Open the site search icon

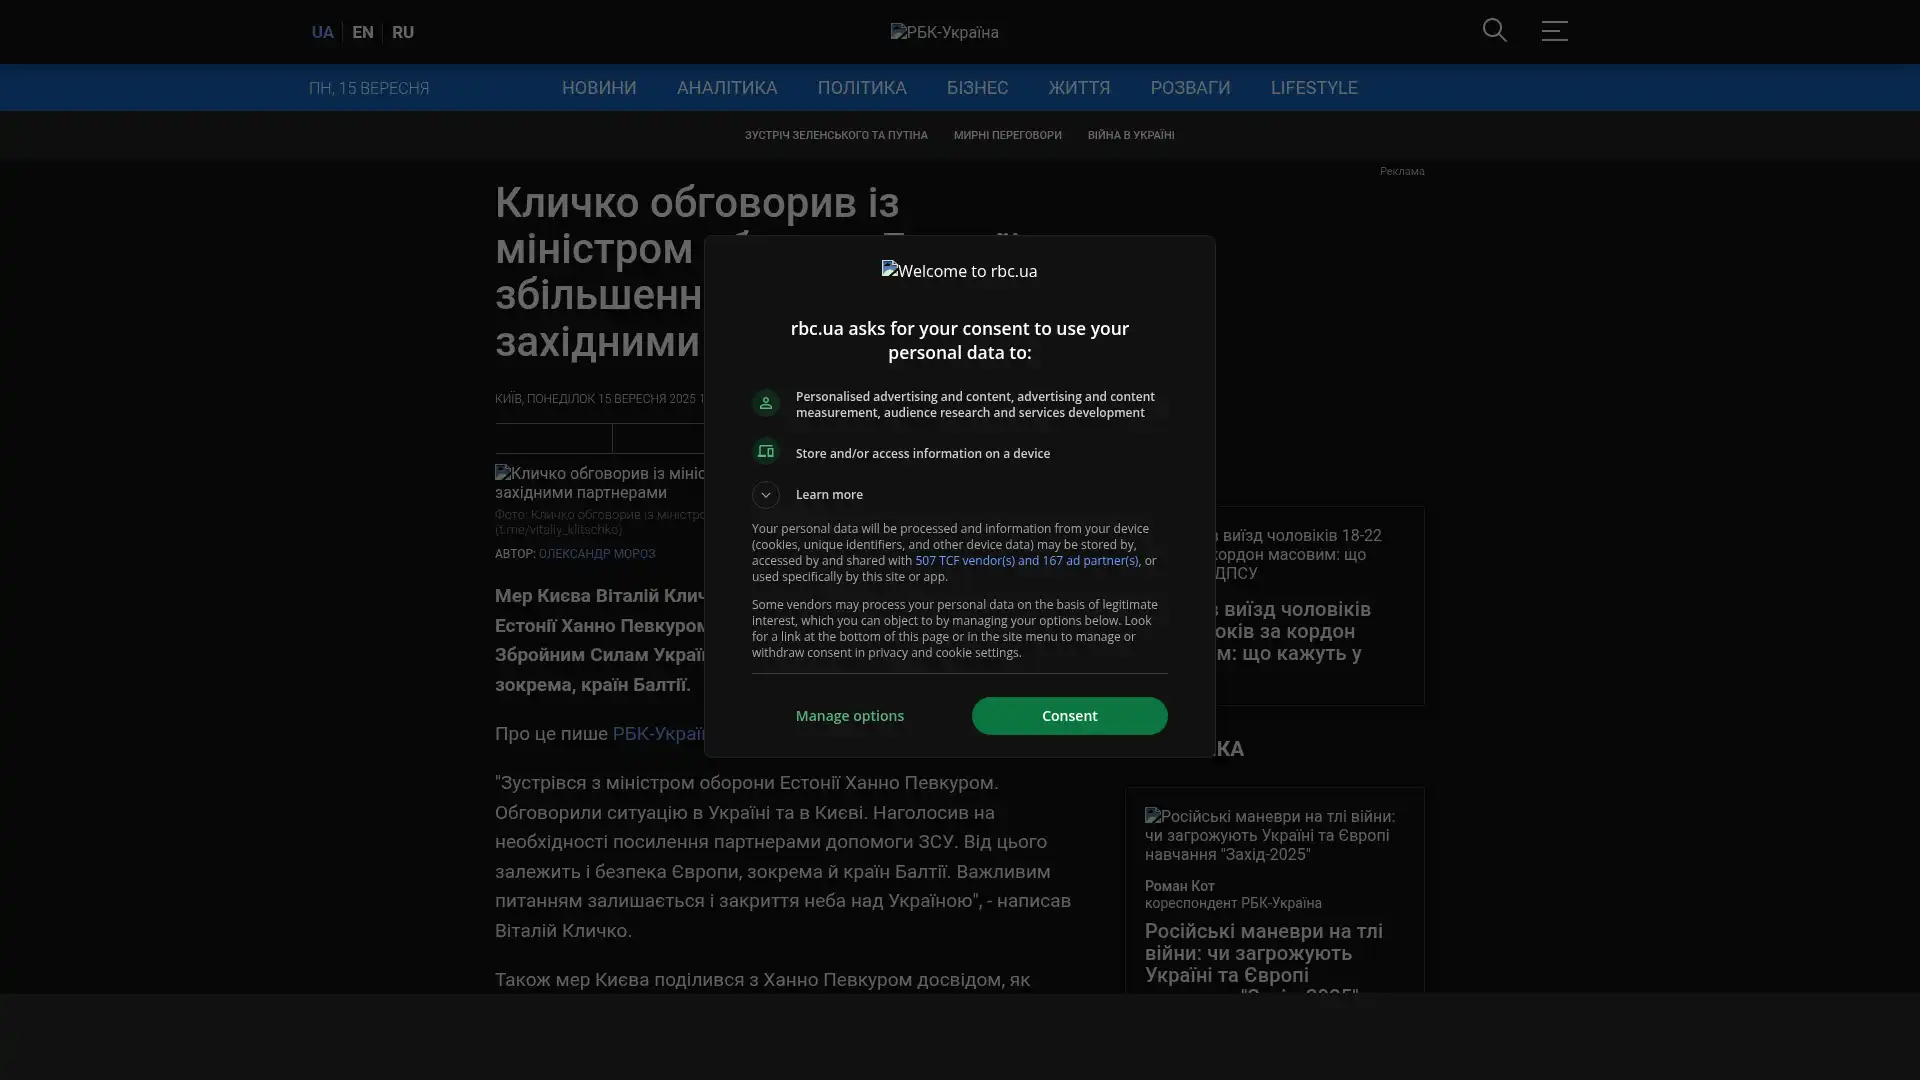tap(1494, 31)
